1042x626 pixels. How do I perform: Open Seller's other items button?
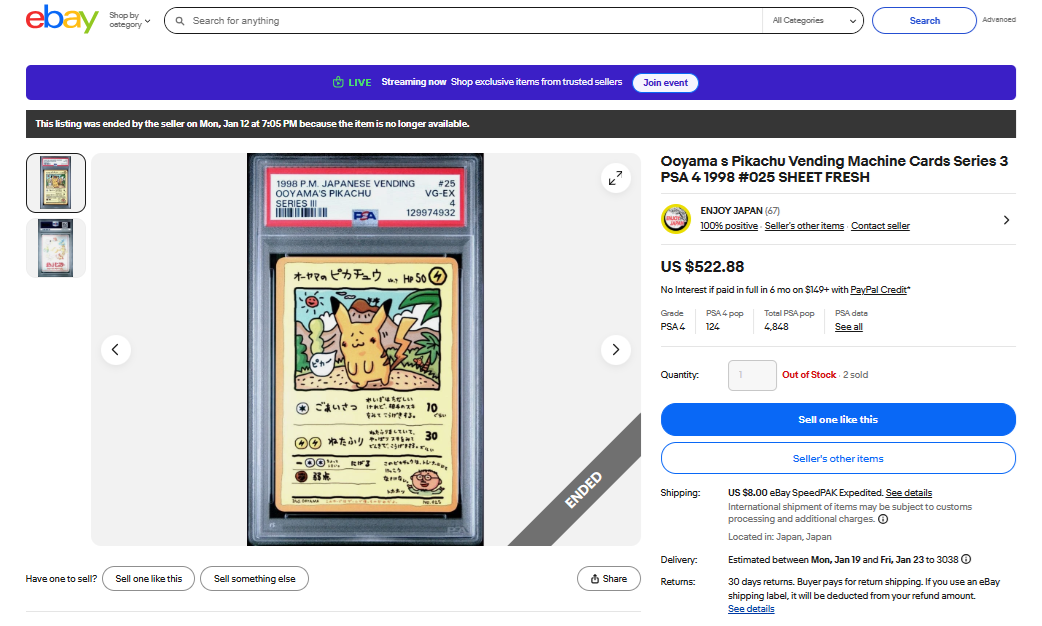click(x=838, y=459)
